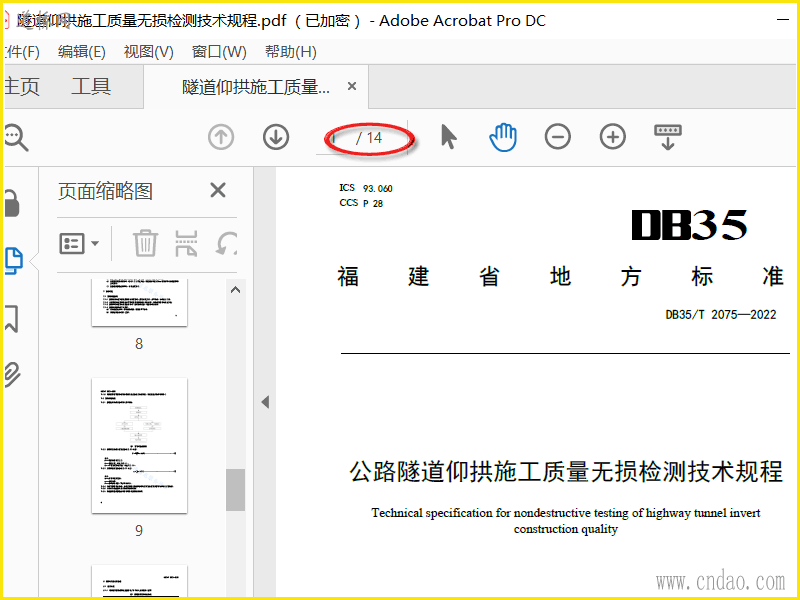The height and width of the screenshot is (600, 800).
Task: Open the 帮助(H) menu
Action: [x=291, y=52]
